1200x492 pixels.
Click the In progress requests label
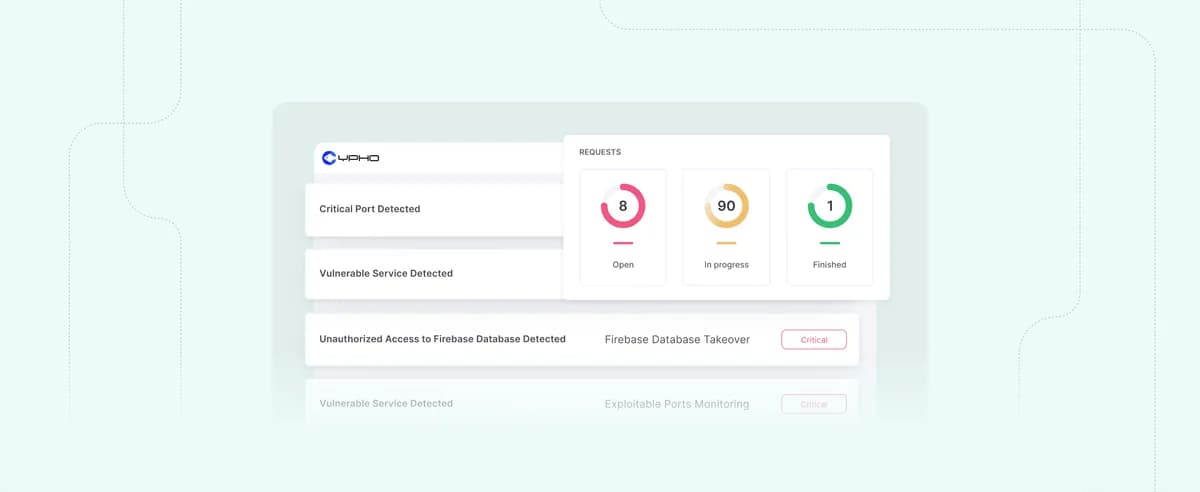click(726, 265)
